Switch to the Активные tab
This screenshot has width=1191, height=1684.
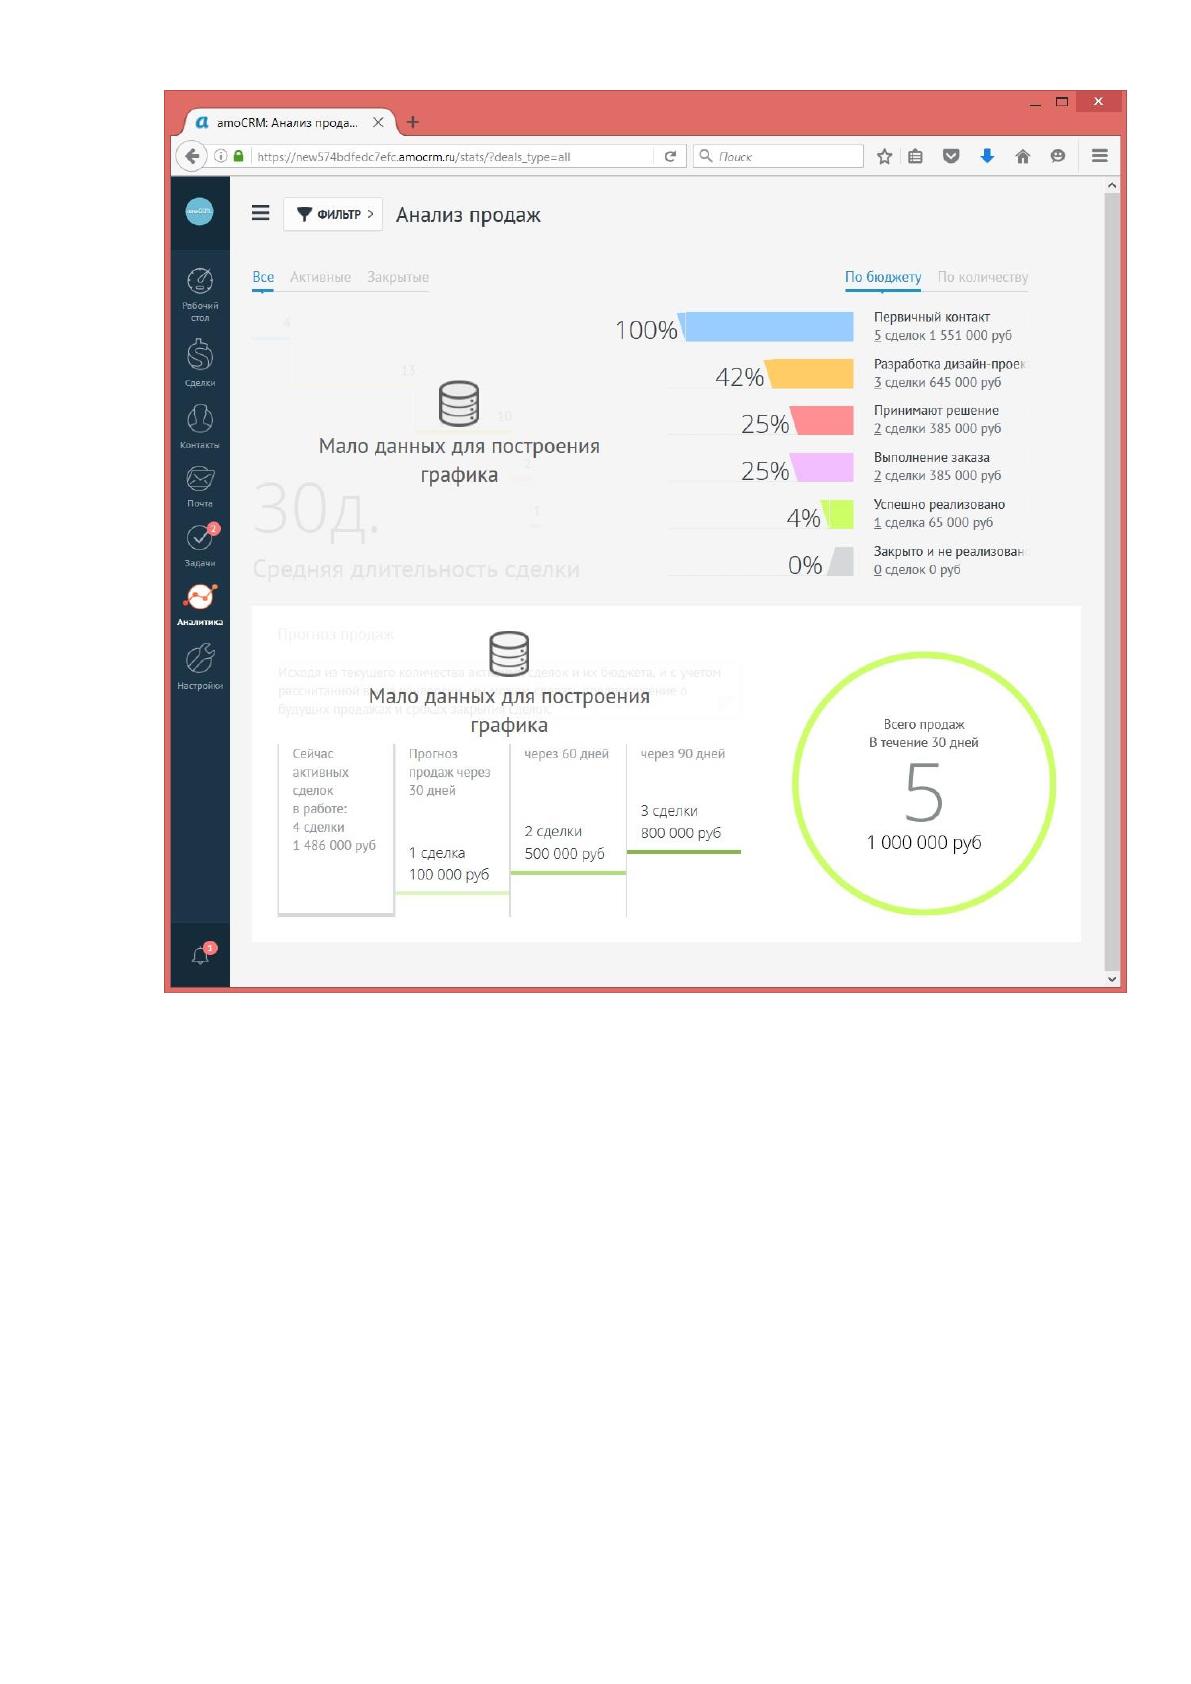click(x=320, y=277)
